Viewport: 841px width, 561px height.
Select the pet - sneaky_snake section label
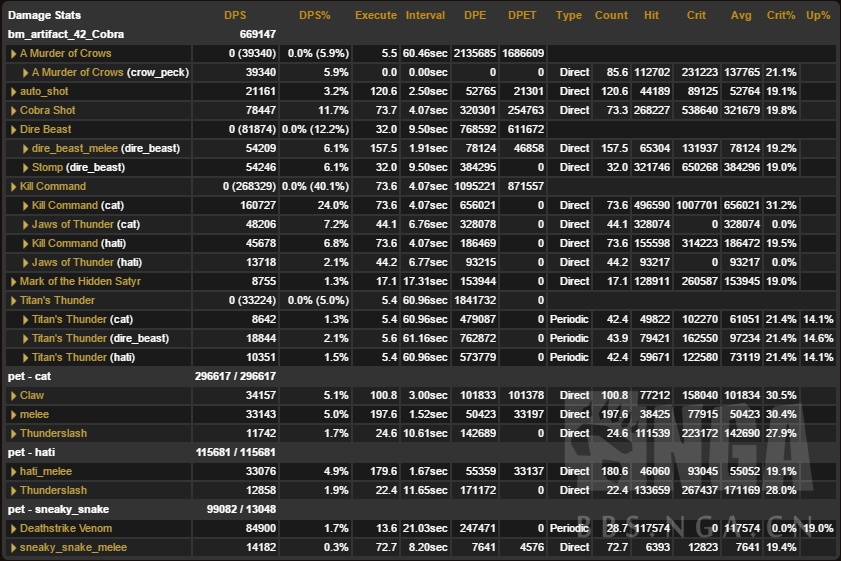(x=58, y=510)
